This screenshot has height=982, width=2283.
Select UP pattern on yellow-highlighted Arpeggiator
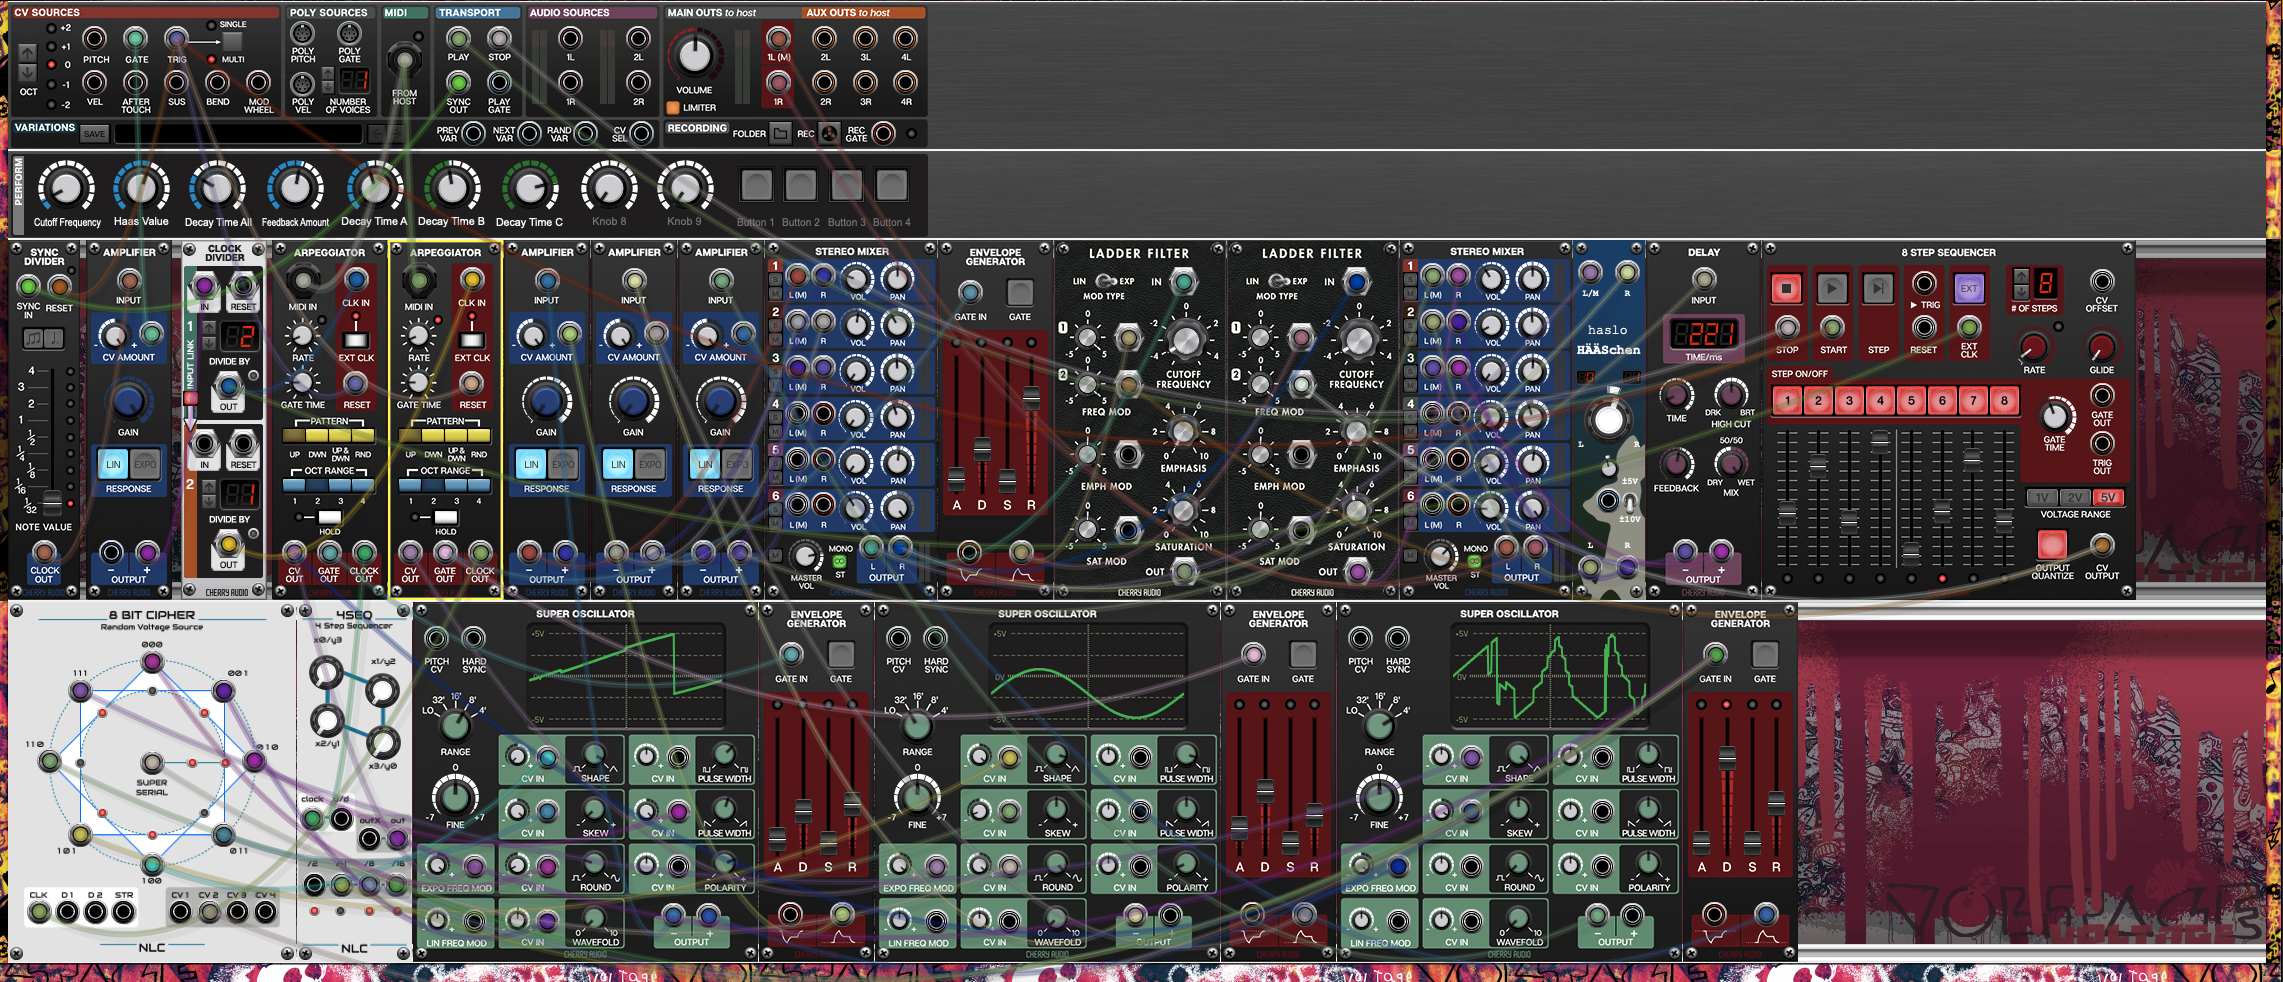tap(410, 436)
